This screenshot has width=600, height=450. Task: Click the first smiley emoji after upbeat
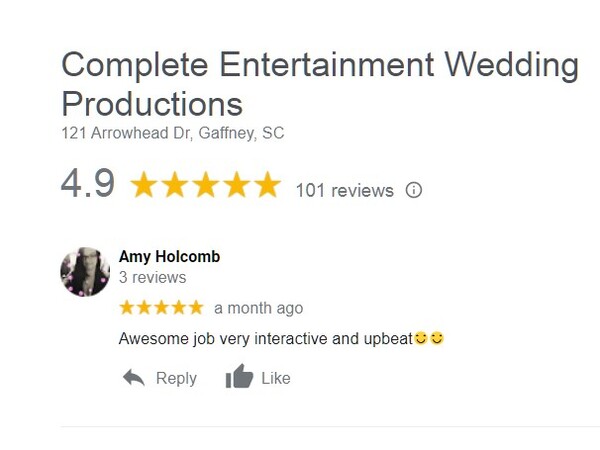(x=421, y=338)
